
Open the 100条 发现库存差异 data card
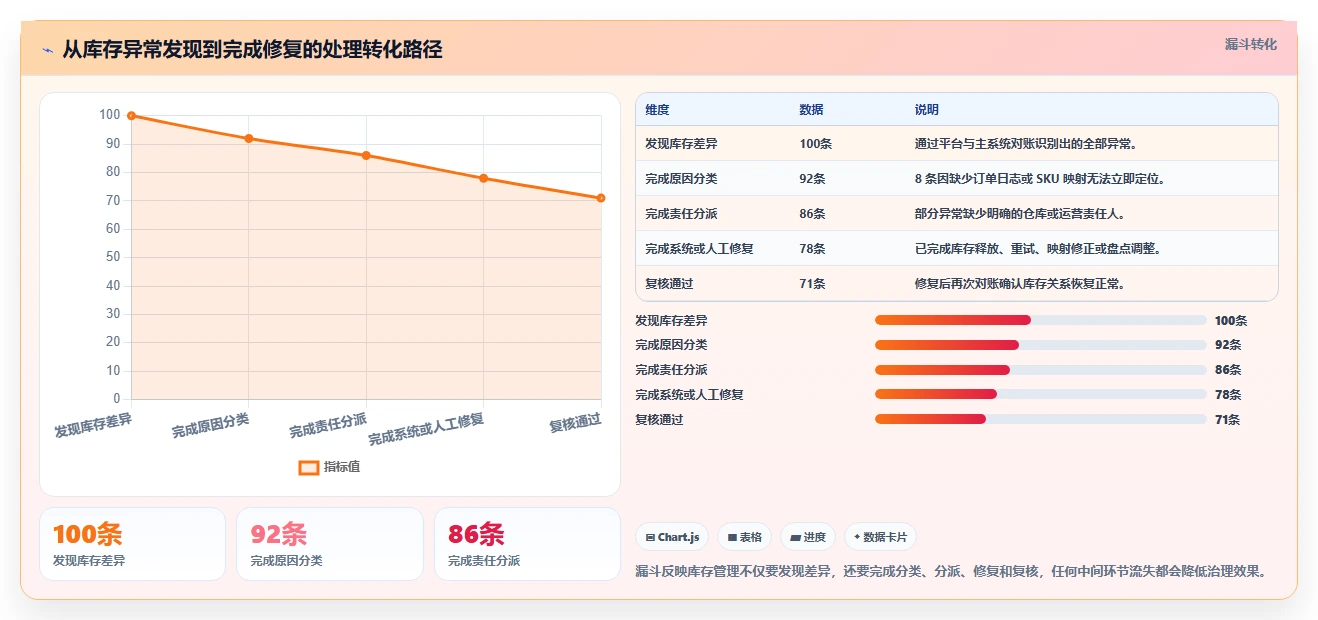point(132,544)
